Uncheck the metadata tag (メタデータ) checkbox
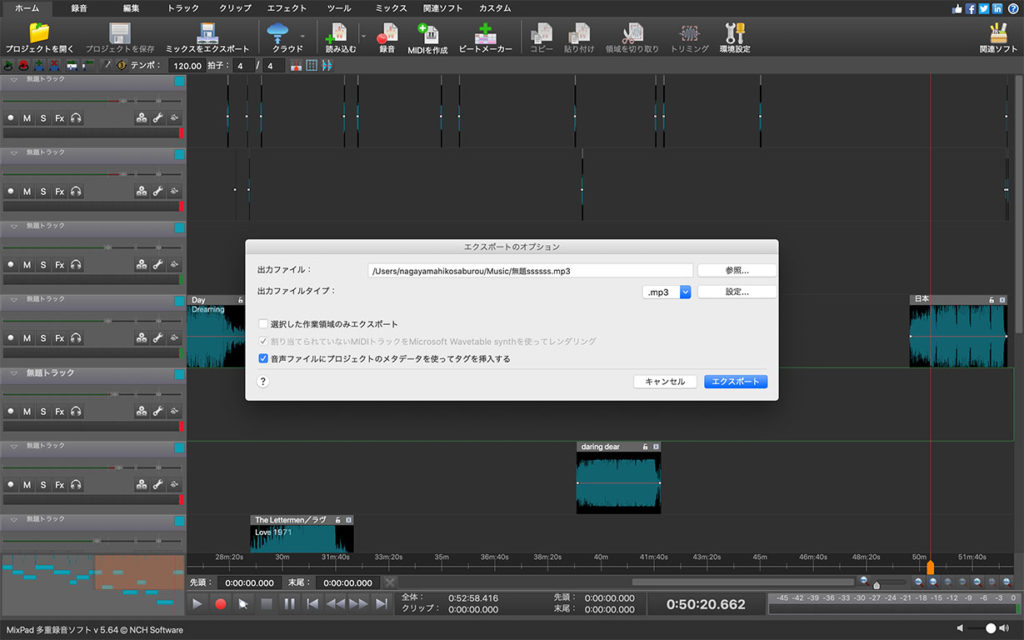The height and width of the screenshot is (640, 1024). (x=263, y=358)
